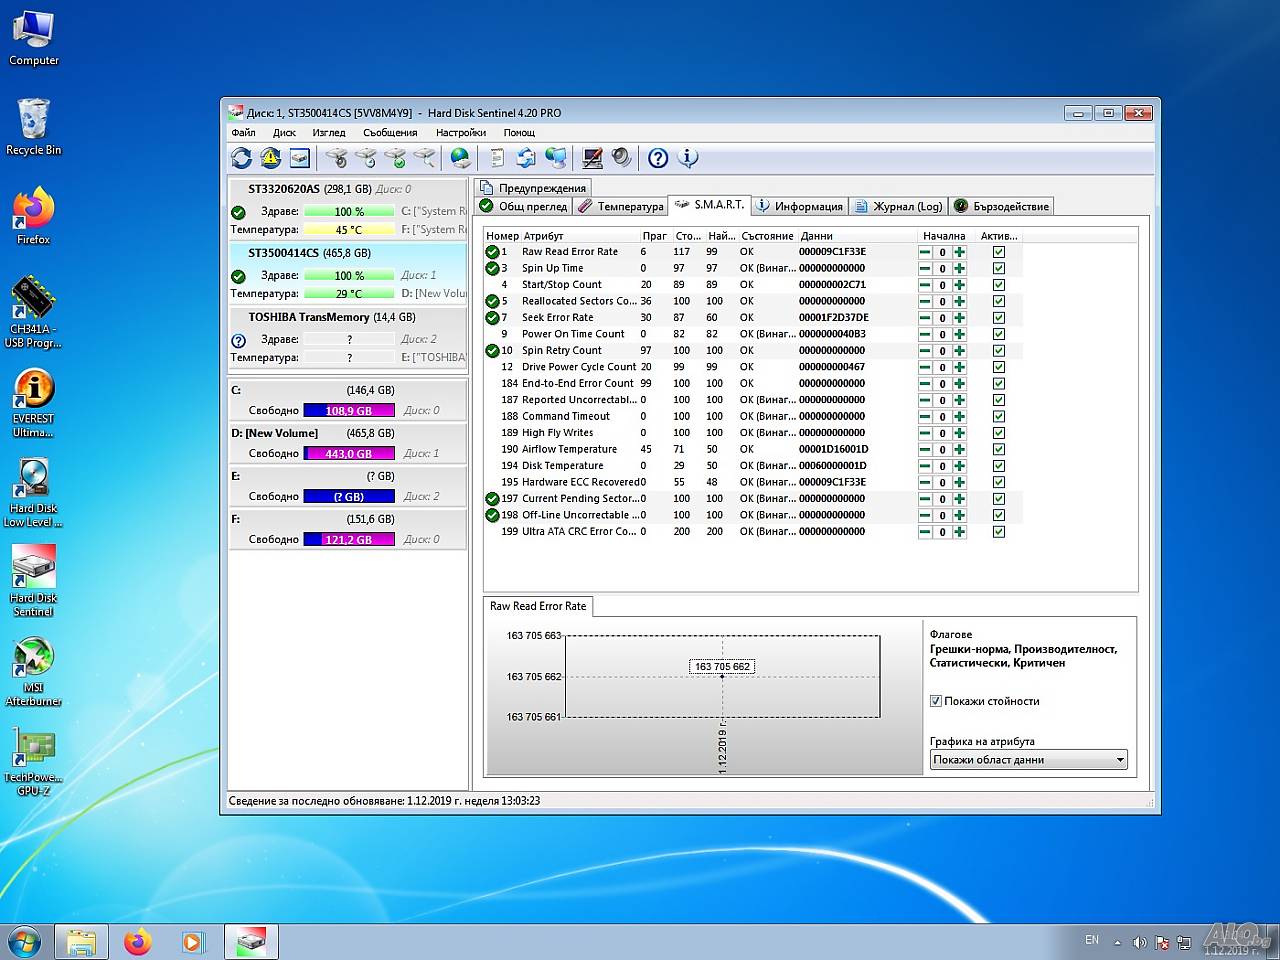Uncheck active box for Spin Up Time
1280x960 pixels.
pyautogui.click(x=998, y=268)
